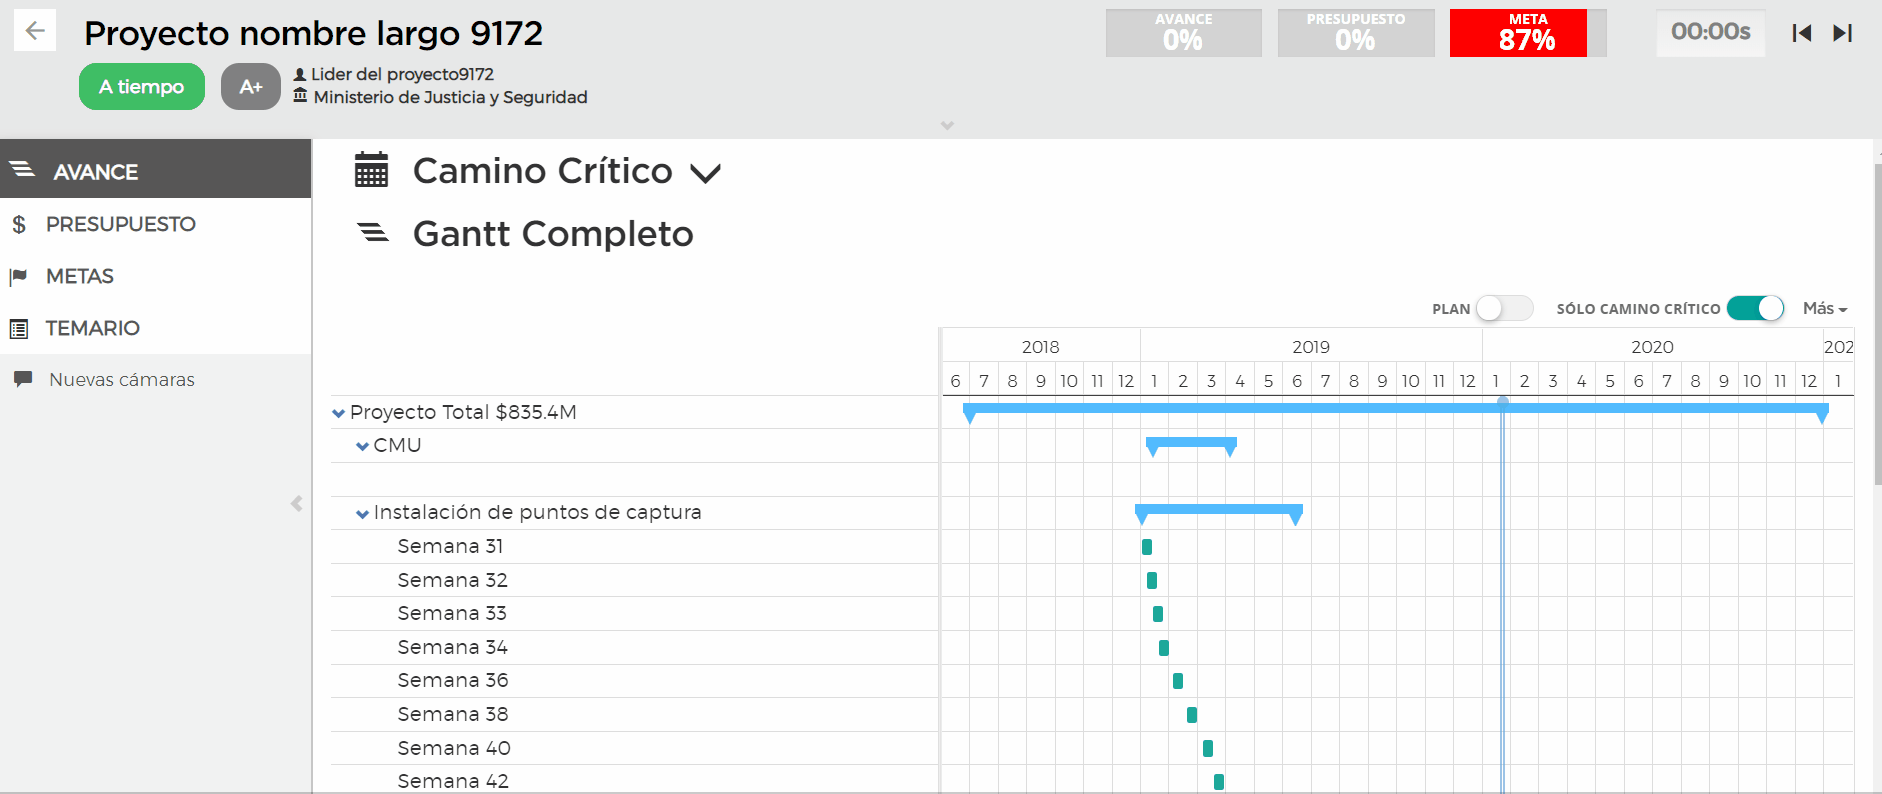Click the A tiempo status button
Viewport: 1882px width, 794px height.
[x=142, y=87]
